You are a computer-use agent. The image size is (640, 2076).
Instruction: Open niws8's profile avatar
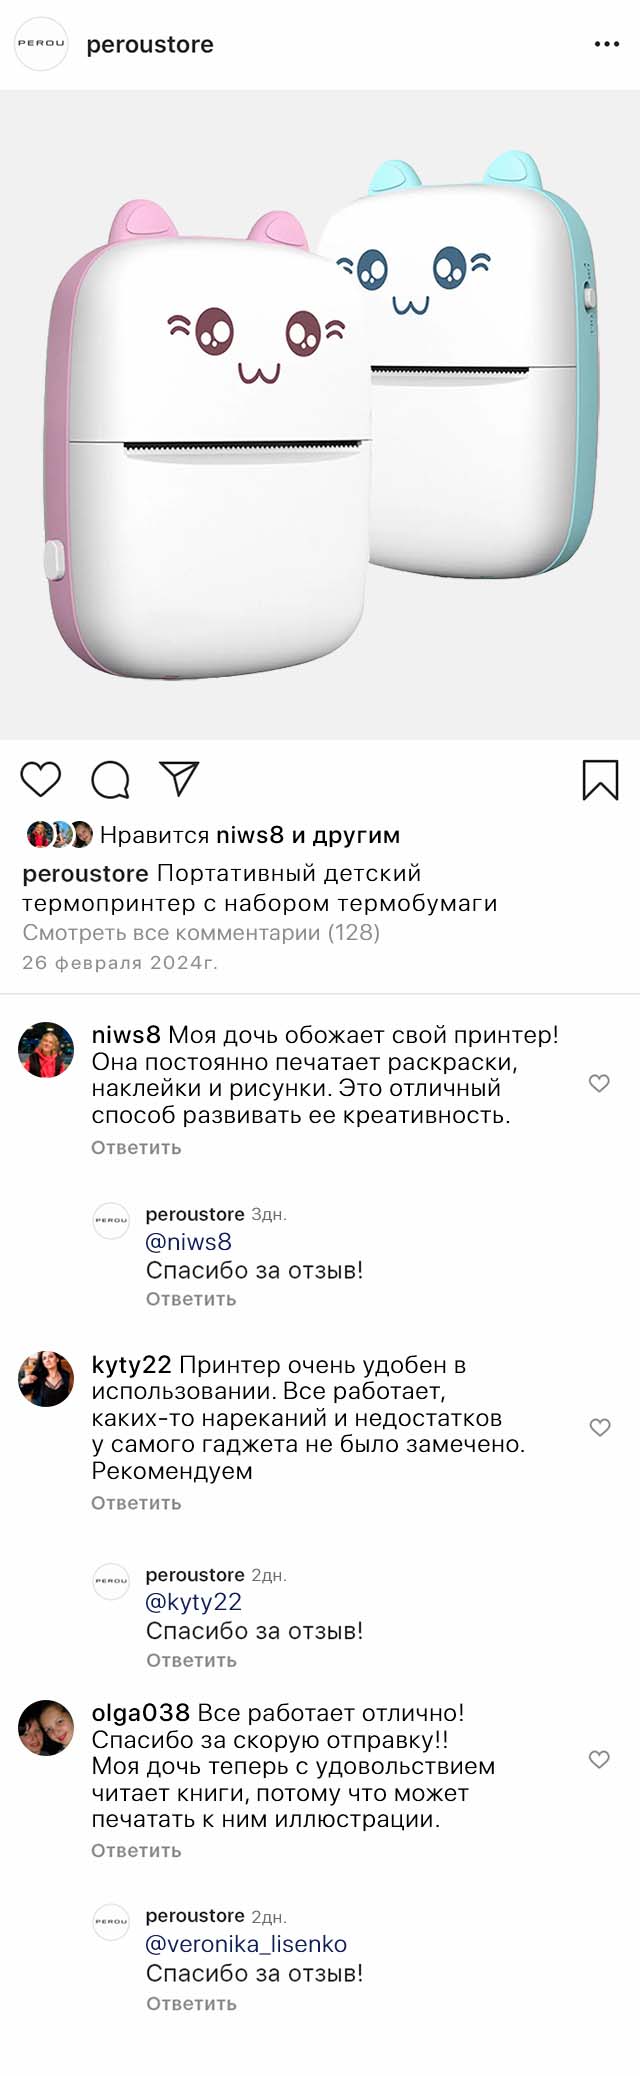[x=47, y=1050]
